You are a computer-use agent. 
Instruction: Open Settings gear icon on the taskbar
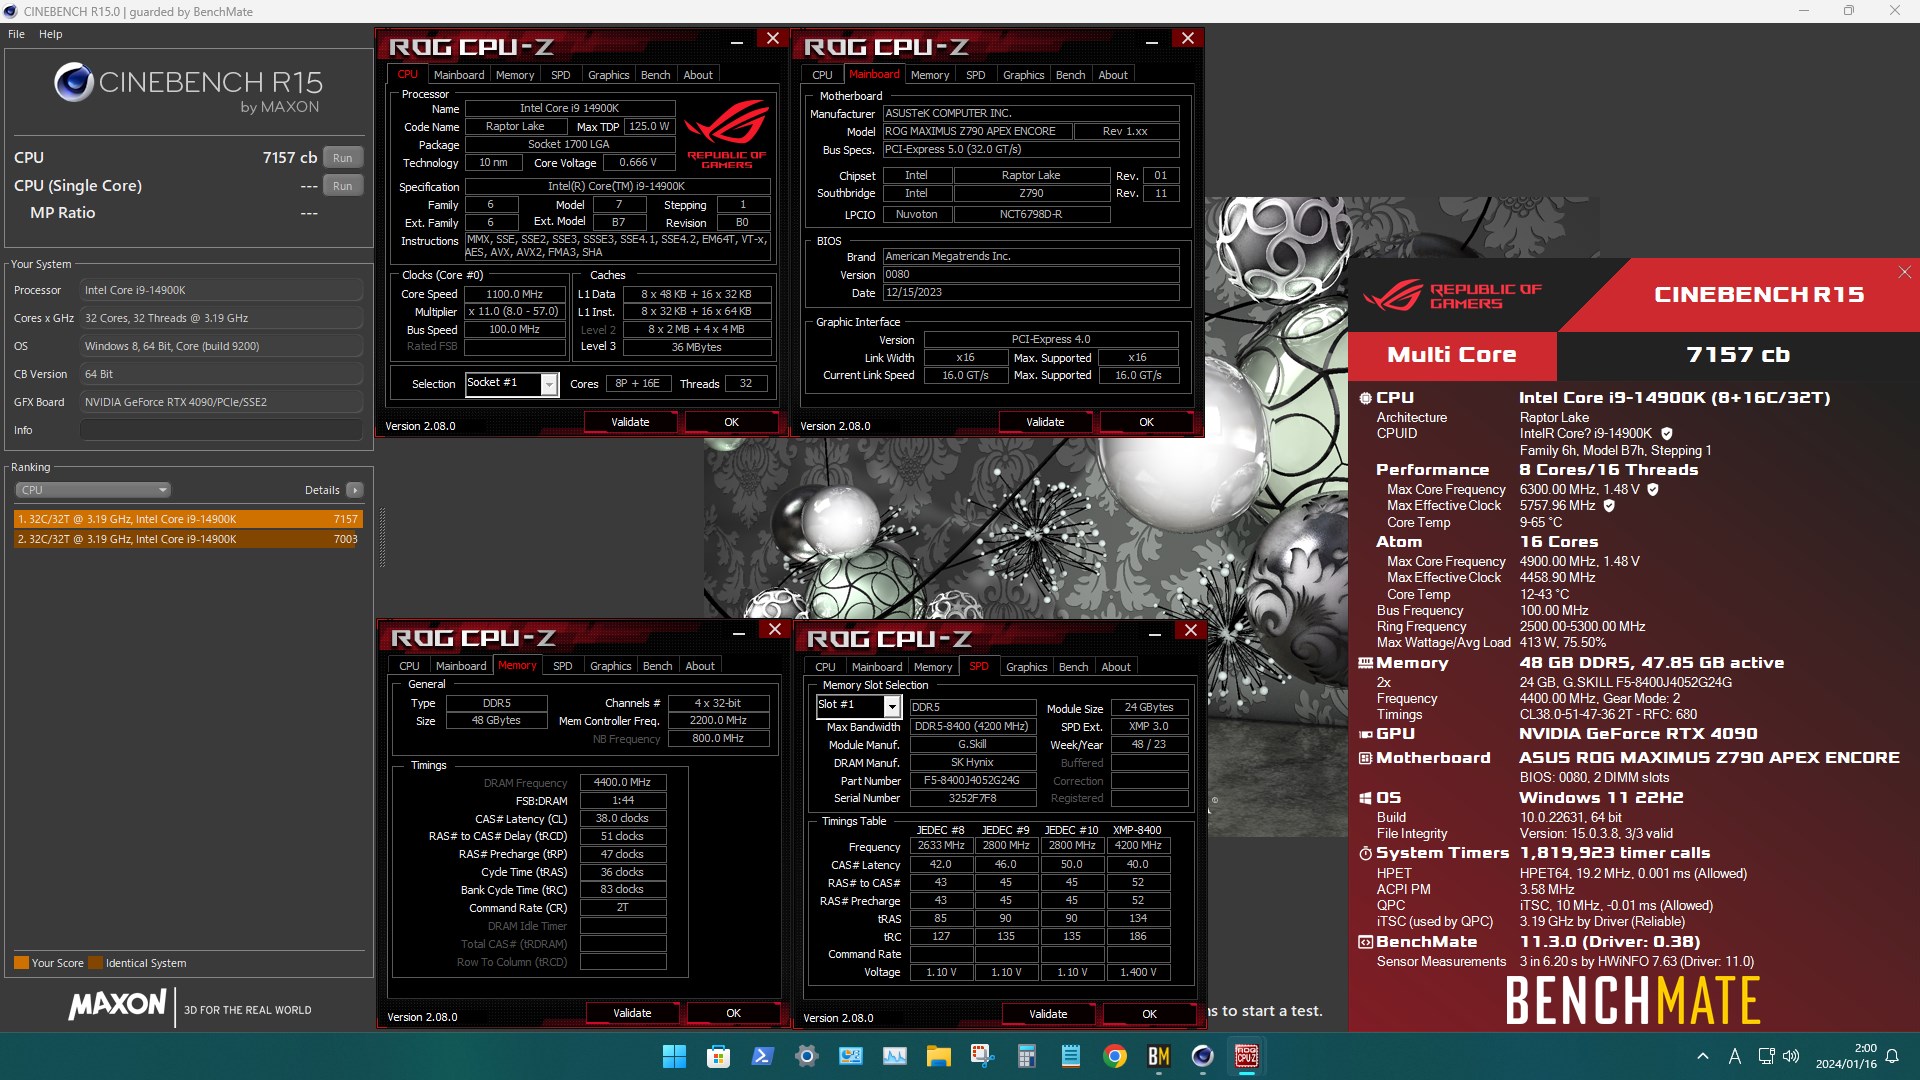coord(806,1056)
